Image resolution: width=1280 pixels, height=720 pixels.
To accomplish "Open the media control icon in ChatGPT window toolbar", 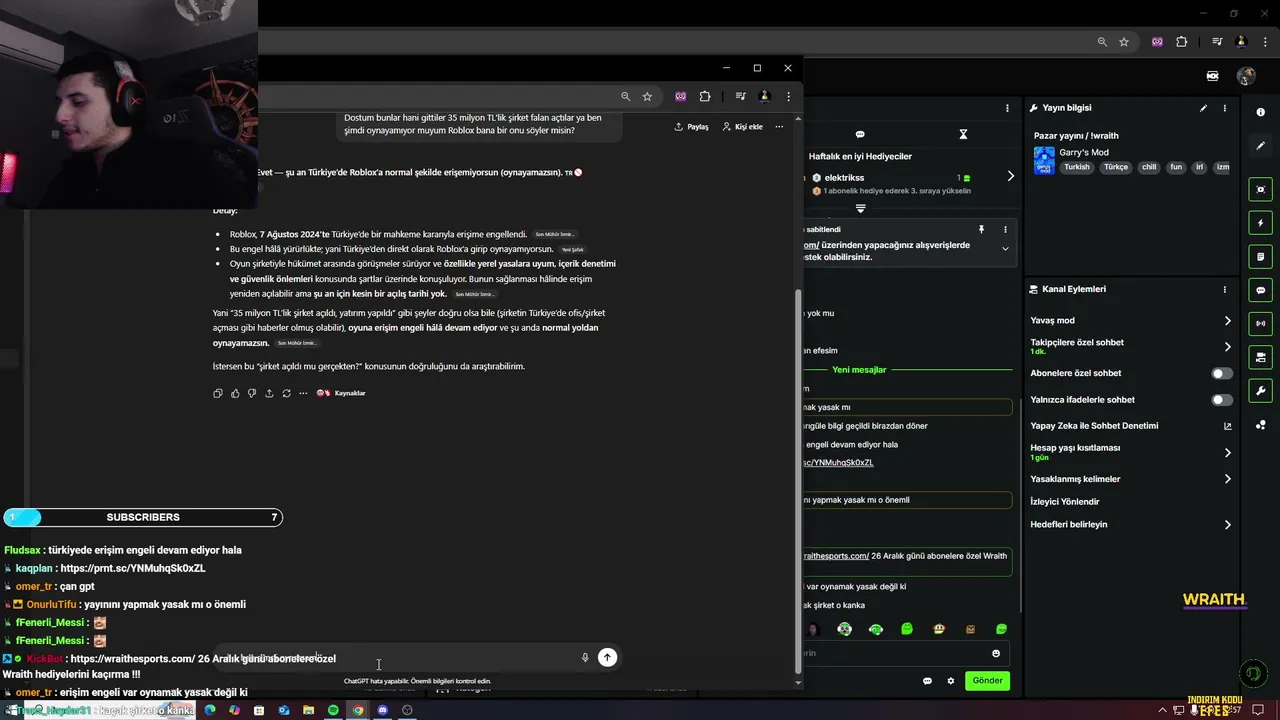I will coord(740,96).
